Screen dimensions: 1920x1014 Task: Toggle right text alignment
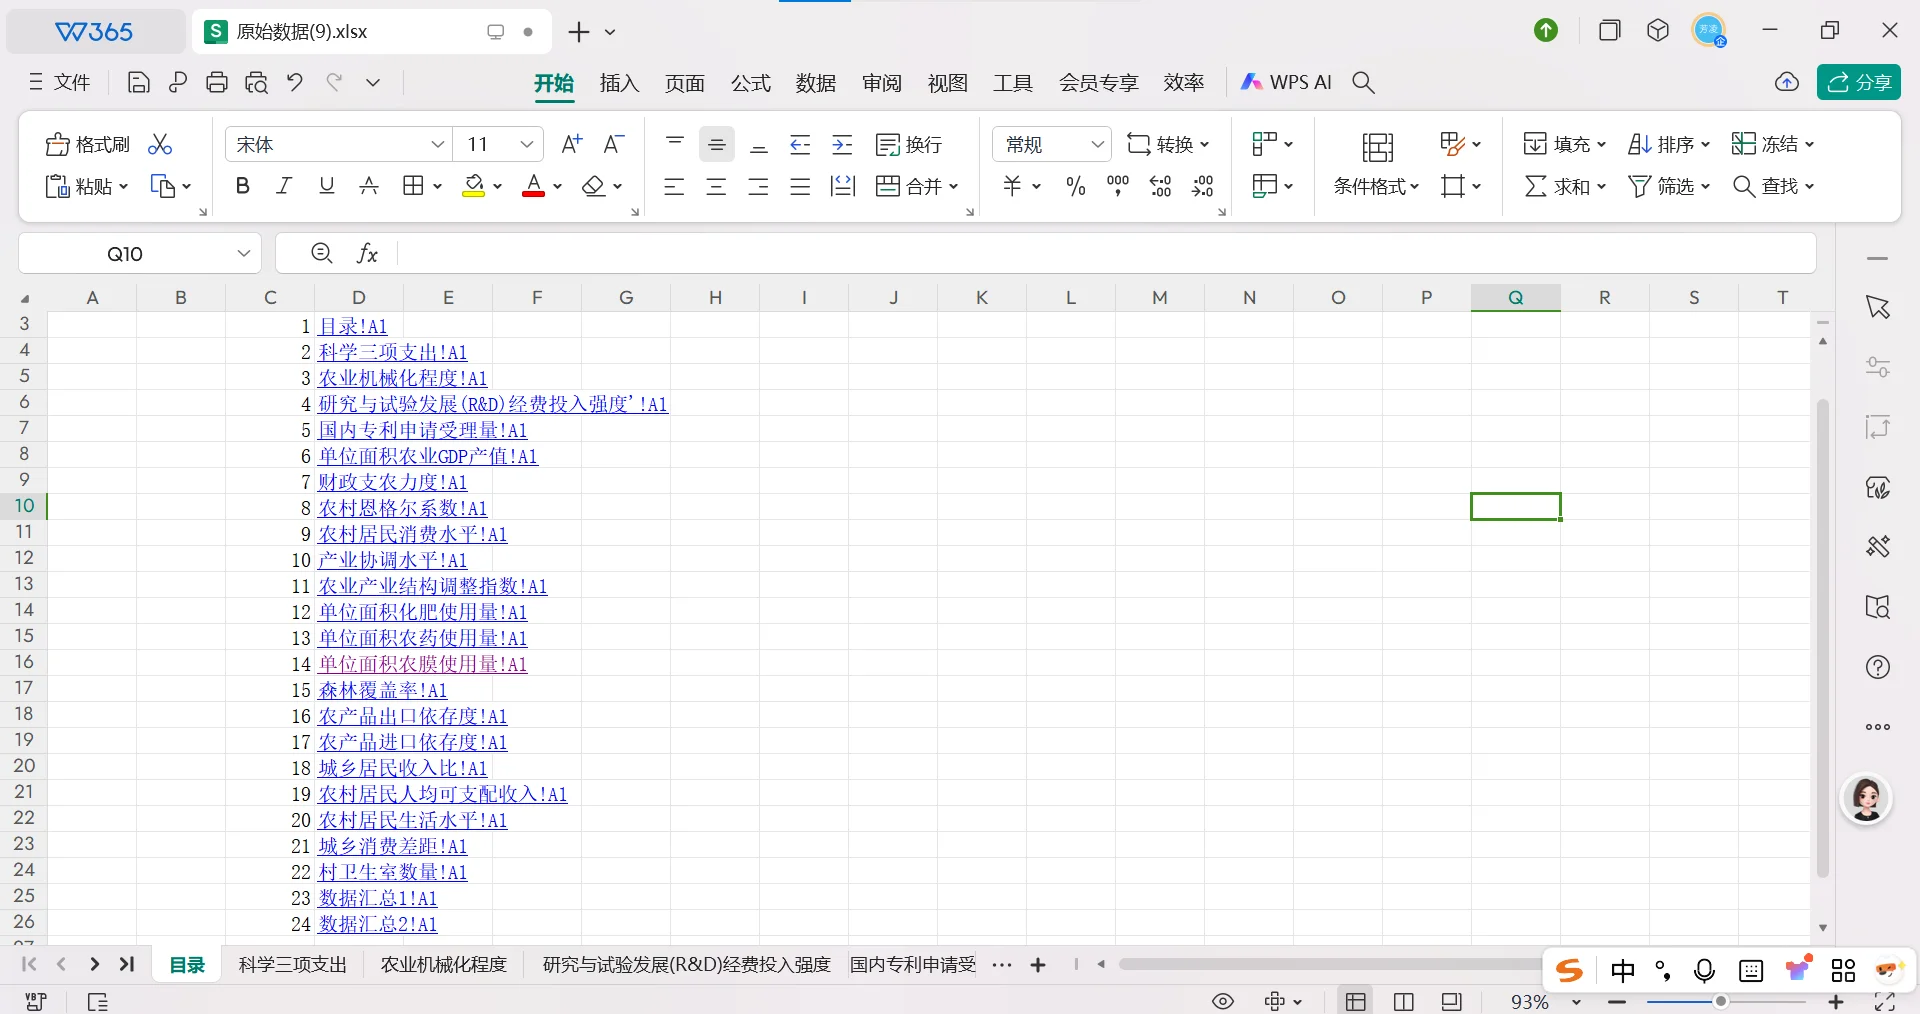(758, 186)
